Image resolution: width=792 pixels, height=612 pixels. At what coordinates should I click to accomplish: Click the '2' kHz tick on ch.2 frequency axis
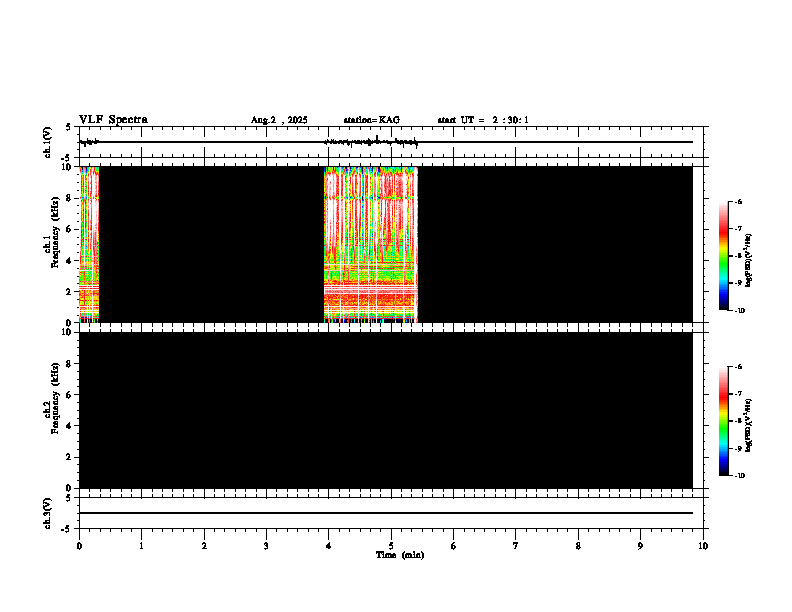coord(70,457)
